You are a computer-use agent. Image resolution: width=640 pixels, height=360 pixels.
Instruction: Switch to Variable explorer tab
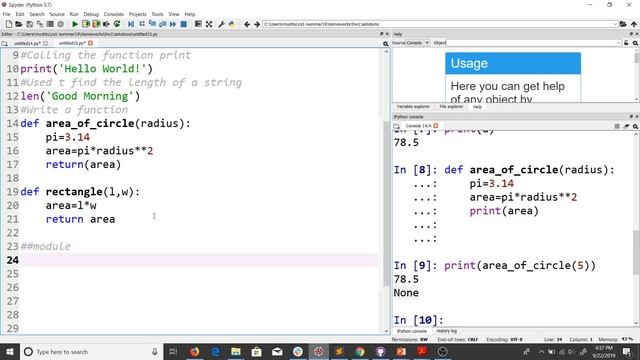413,107
